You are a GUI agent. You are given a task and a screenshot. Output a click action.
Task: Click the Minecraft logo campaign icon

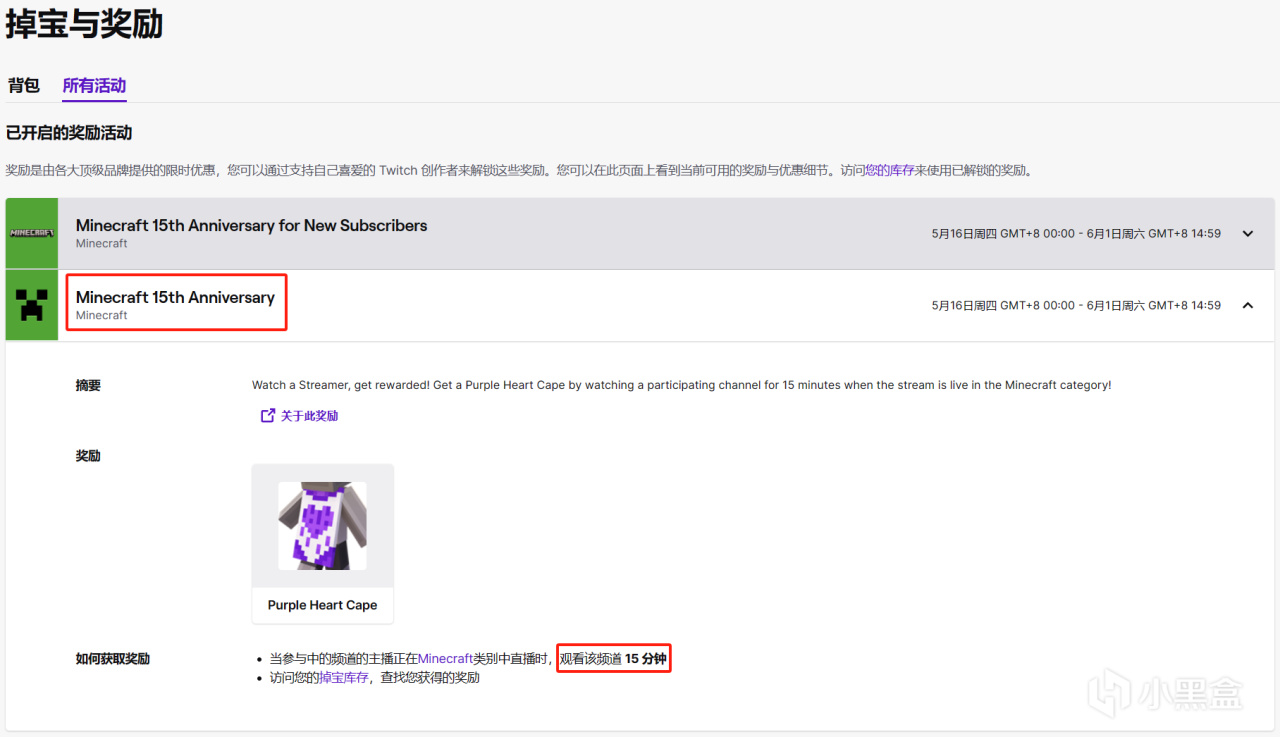(x=32, y=233)
